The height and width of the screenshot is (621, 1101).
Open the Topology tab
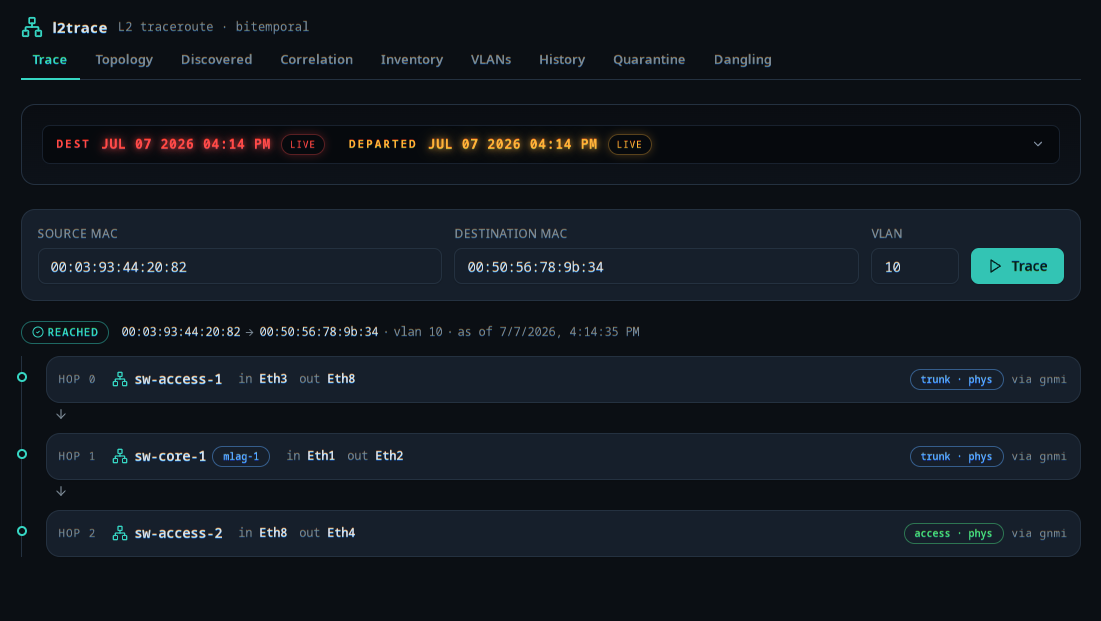124,60
